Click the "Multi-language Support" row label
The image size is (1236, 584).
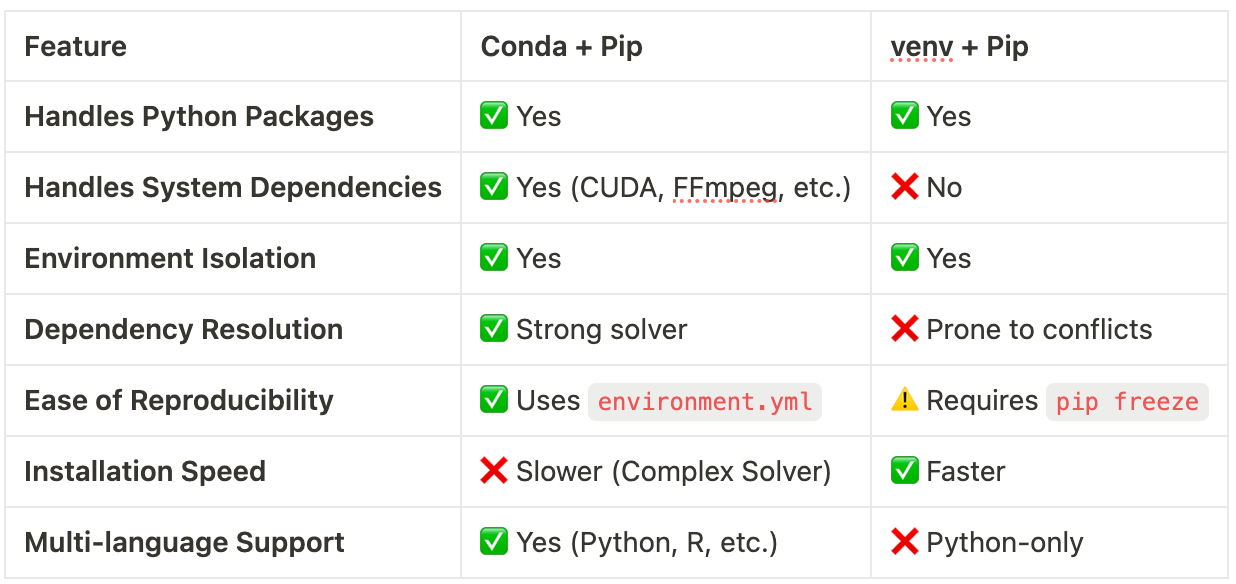click(x=184, y=542)
